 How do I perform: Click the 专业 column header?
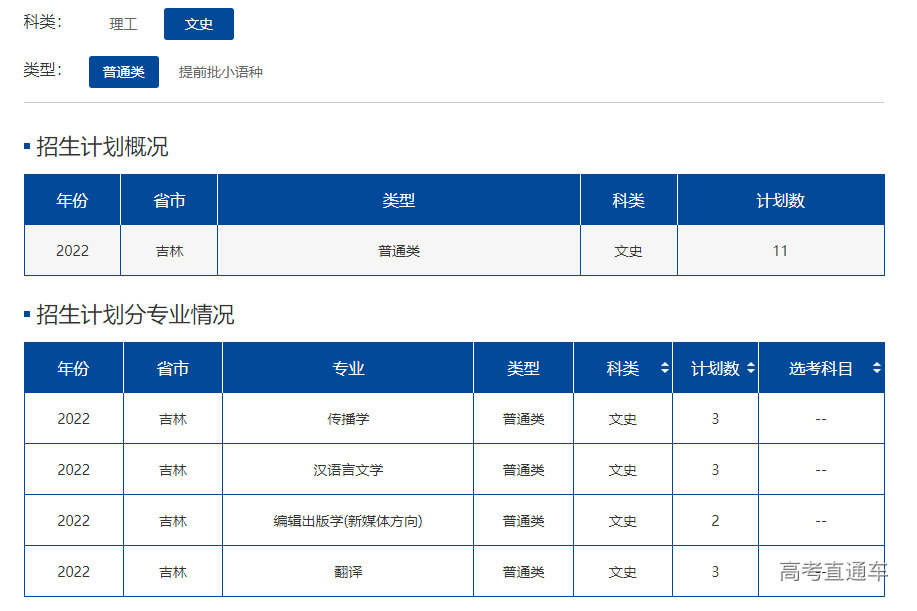[348, 368]
